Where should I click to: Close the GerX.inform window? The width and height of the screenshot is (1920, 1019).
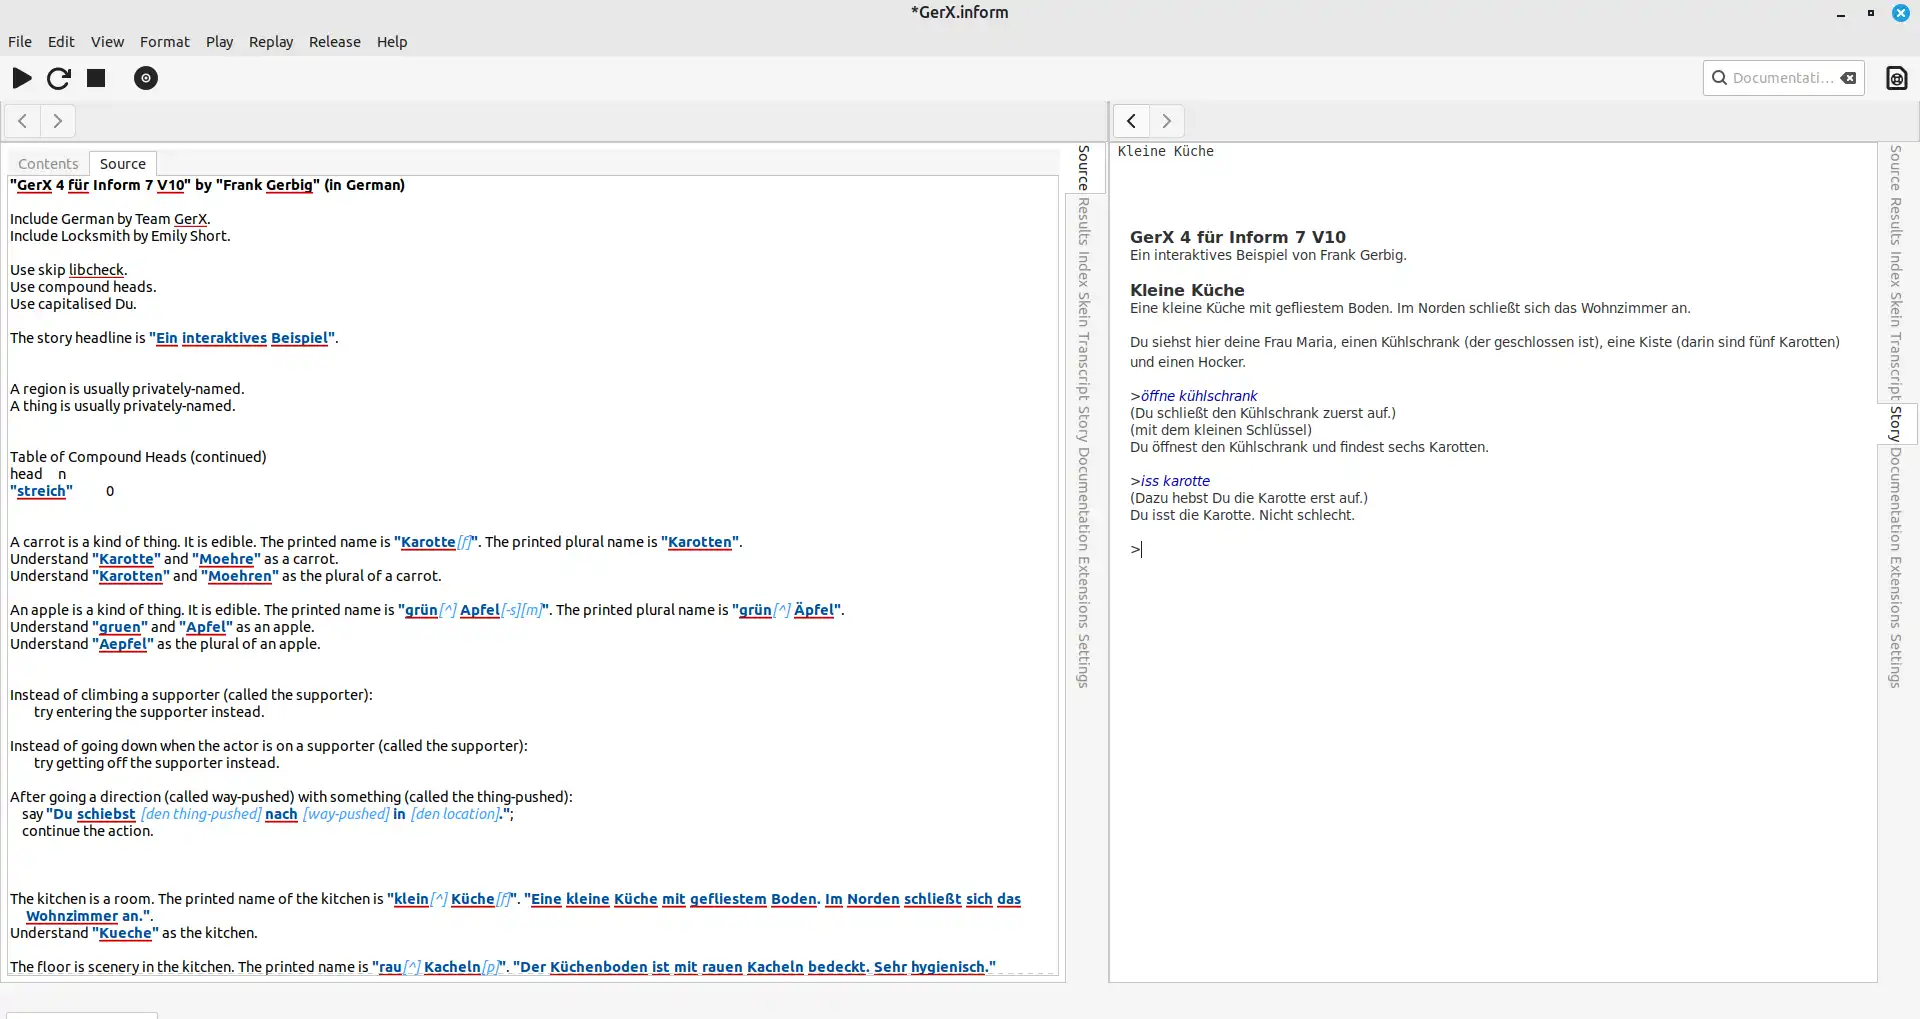1901,13
